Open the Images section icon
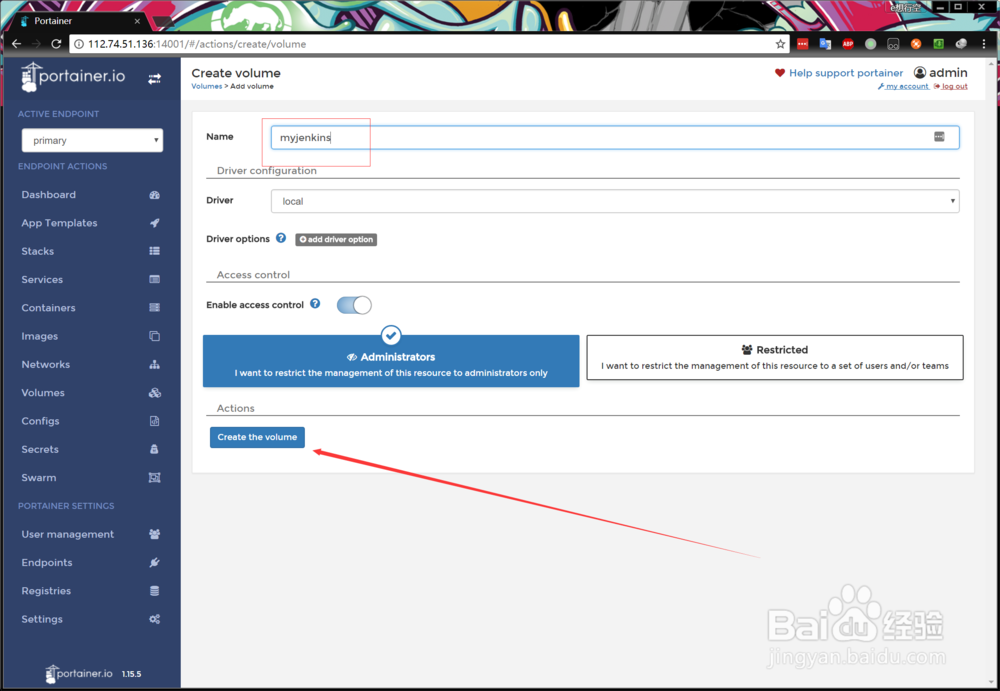1000x691 pixels. 155,336
